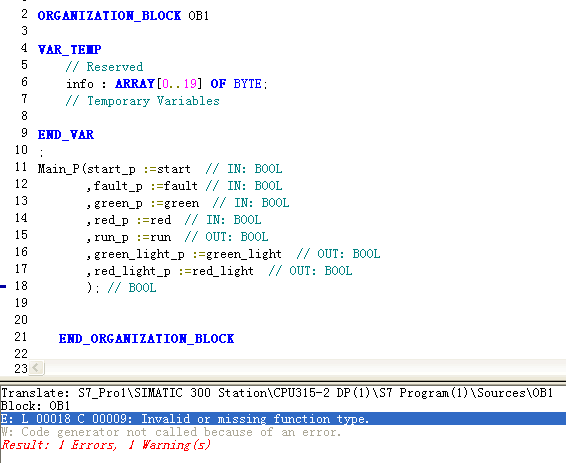This screenshot has height=463, width=566.
Task: Click the 'red_light_p' parameter on line 17
Action: 132,271
